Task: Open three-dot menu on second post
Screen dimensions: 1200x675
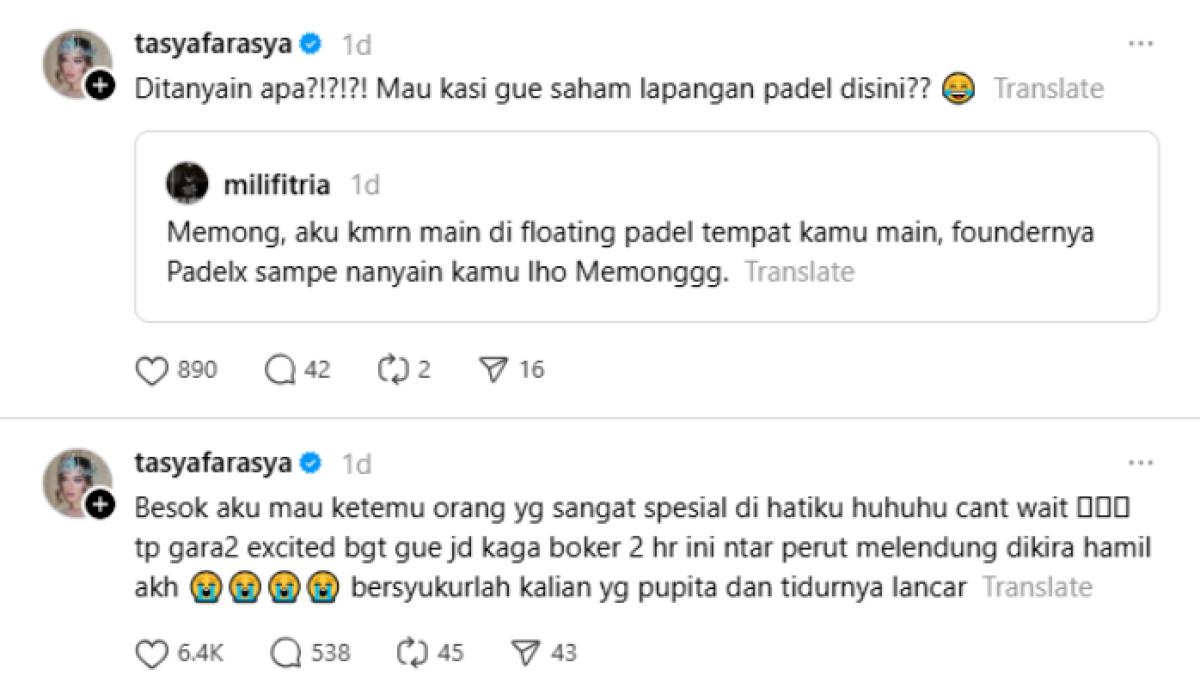Action: tap(1141, 464)
